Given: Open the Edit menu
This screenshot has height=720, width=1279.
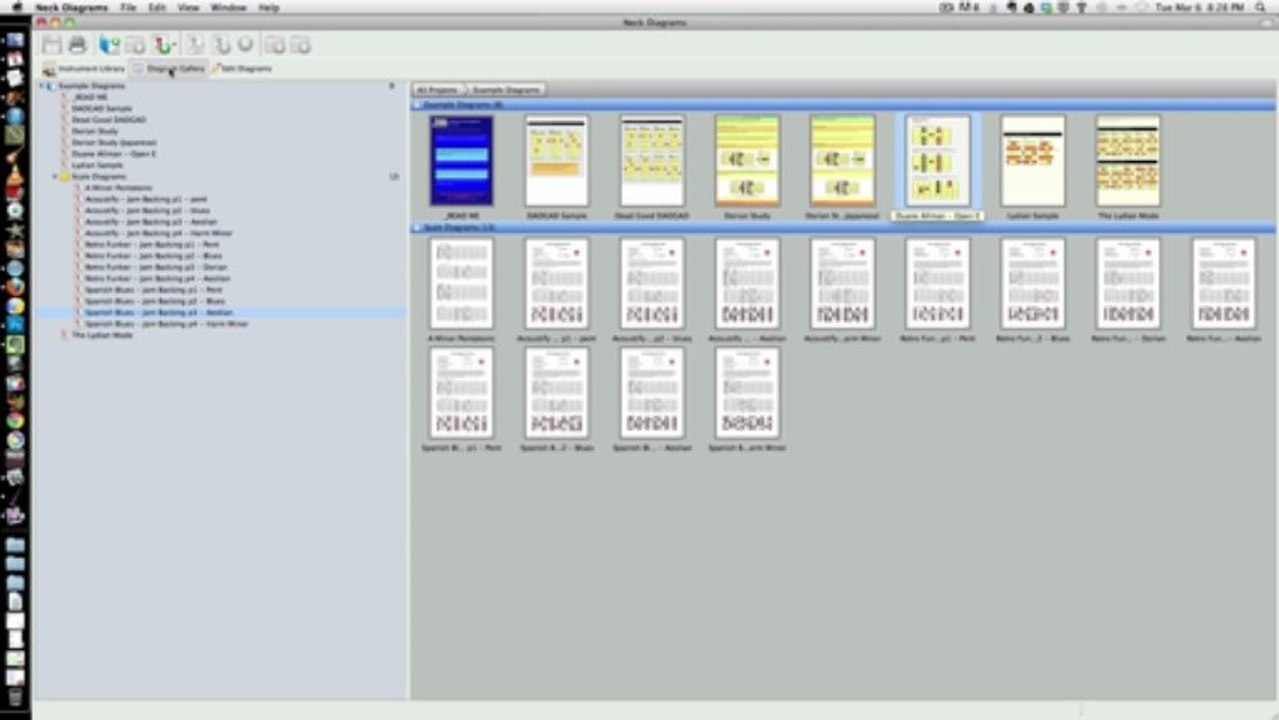Looking at the screenshot, I should 157,7.
